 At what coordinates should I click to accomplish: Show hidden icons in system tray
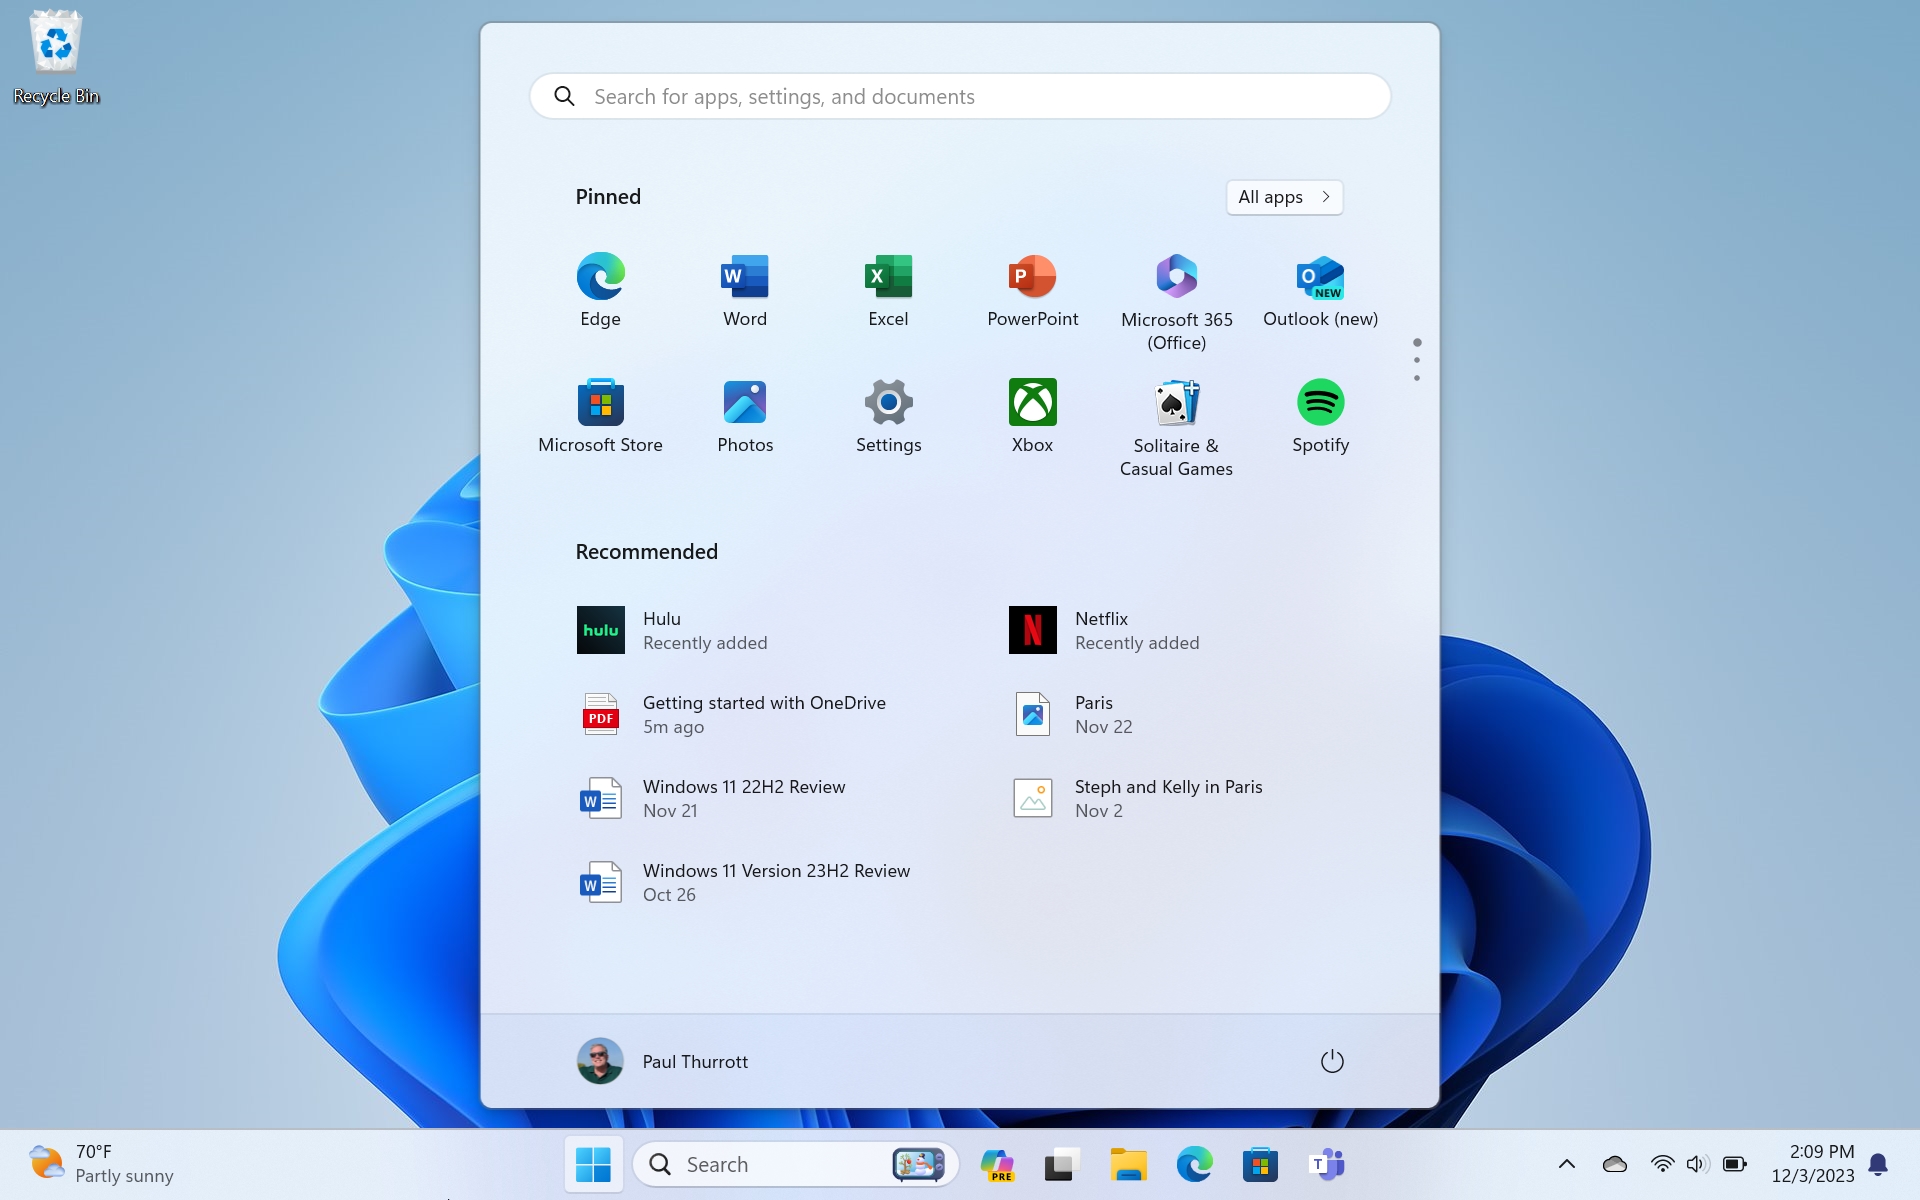1566,1164
